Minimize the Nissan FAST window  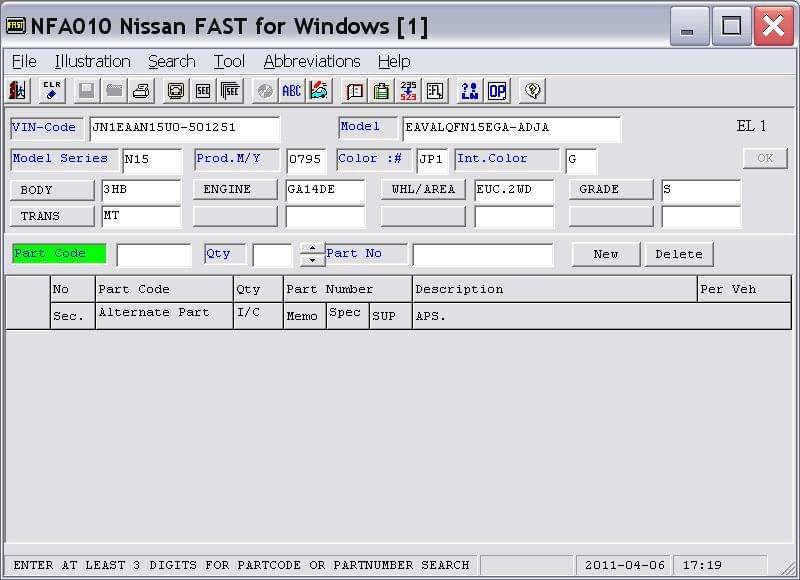[x=689, y=26]
